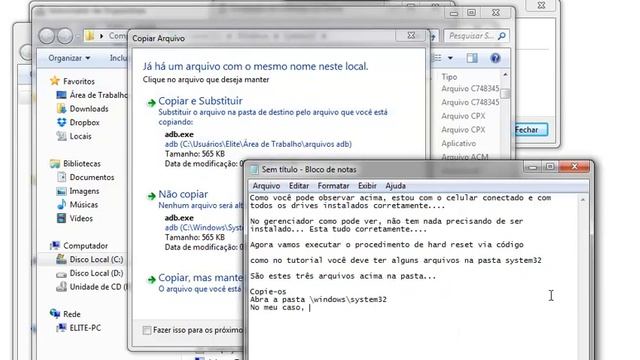This screenshot has width=640, height=360.
Task: Click the Notepad icon in title bar
Action: 254,169
